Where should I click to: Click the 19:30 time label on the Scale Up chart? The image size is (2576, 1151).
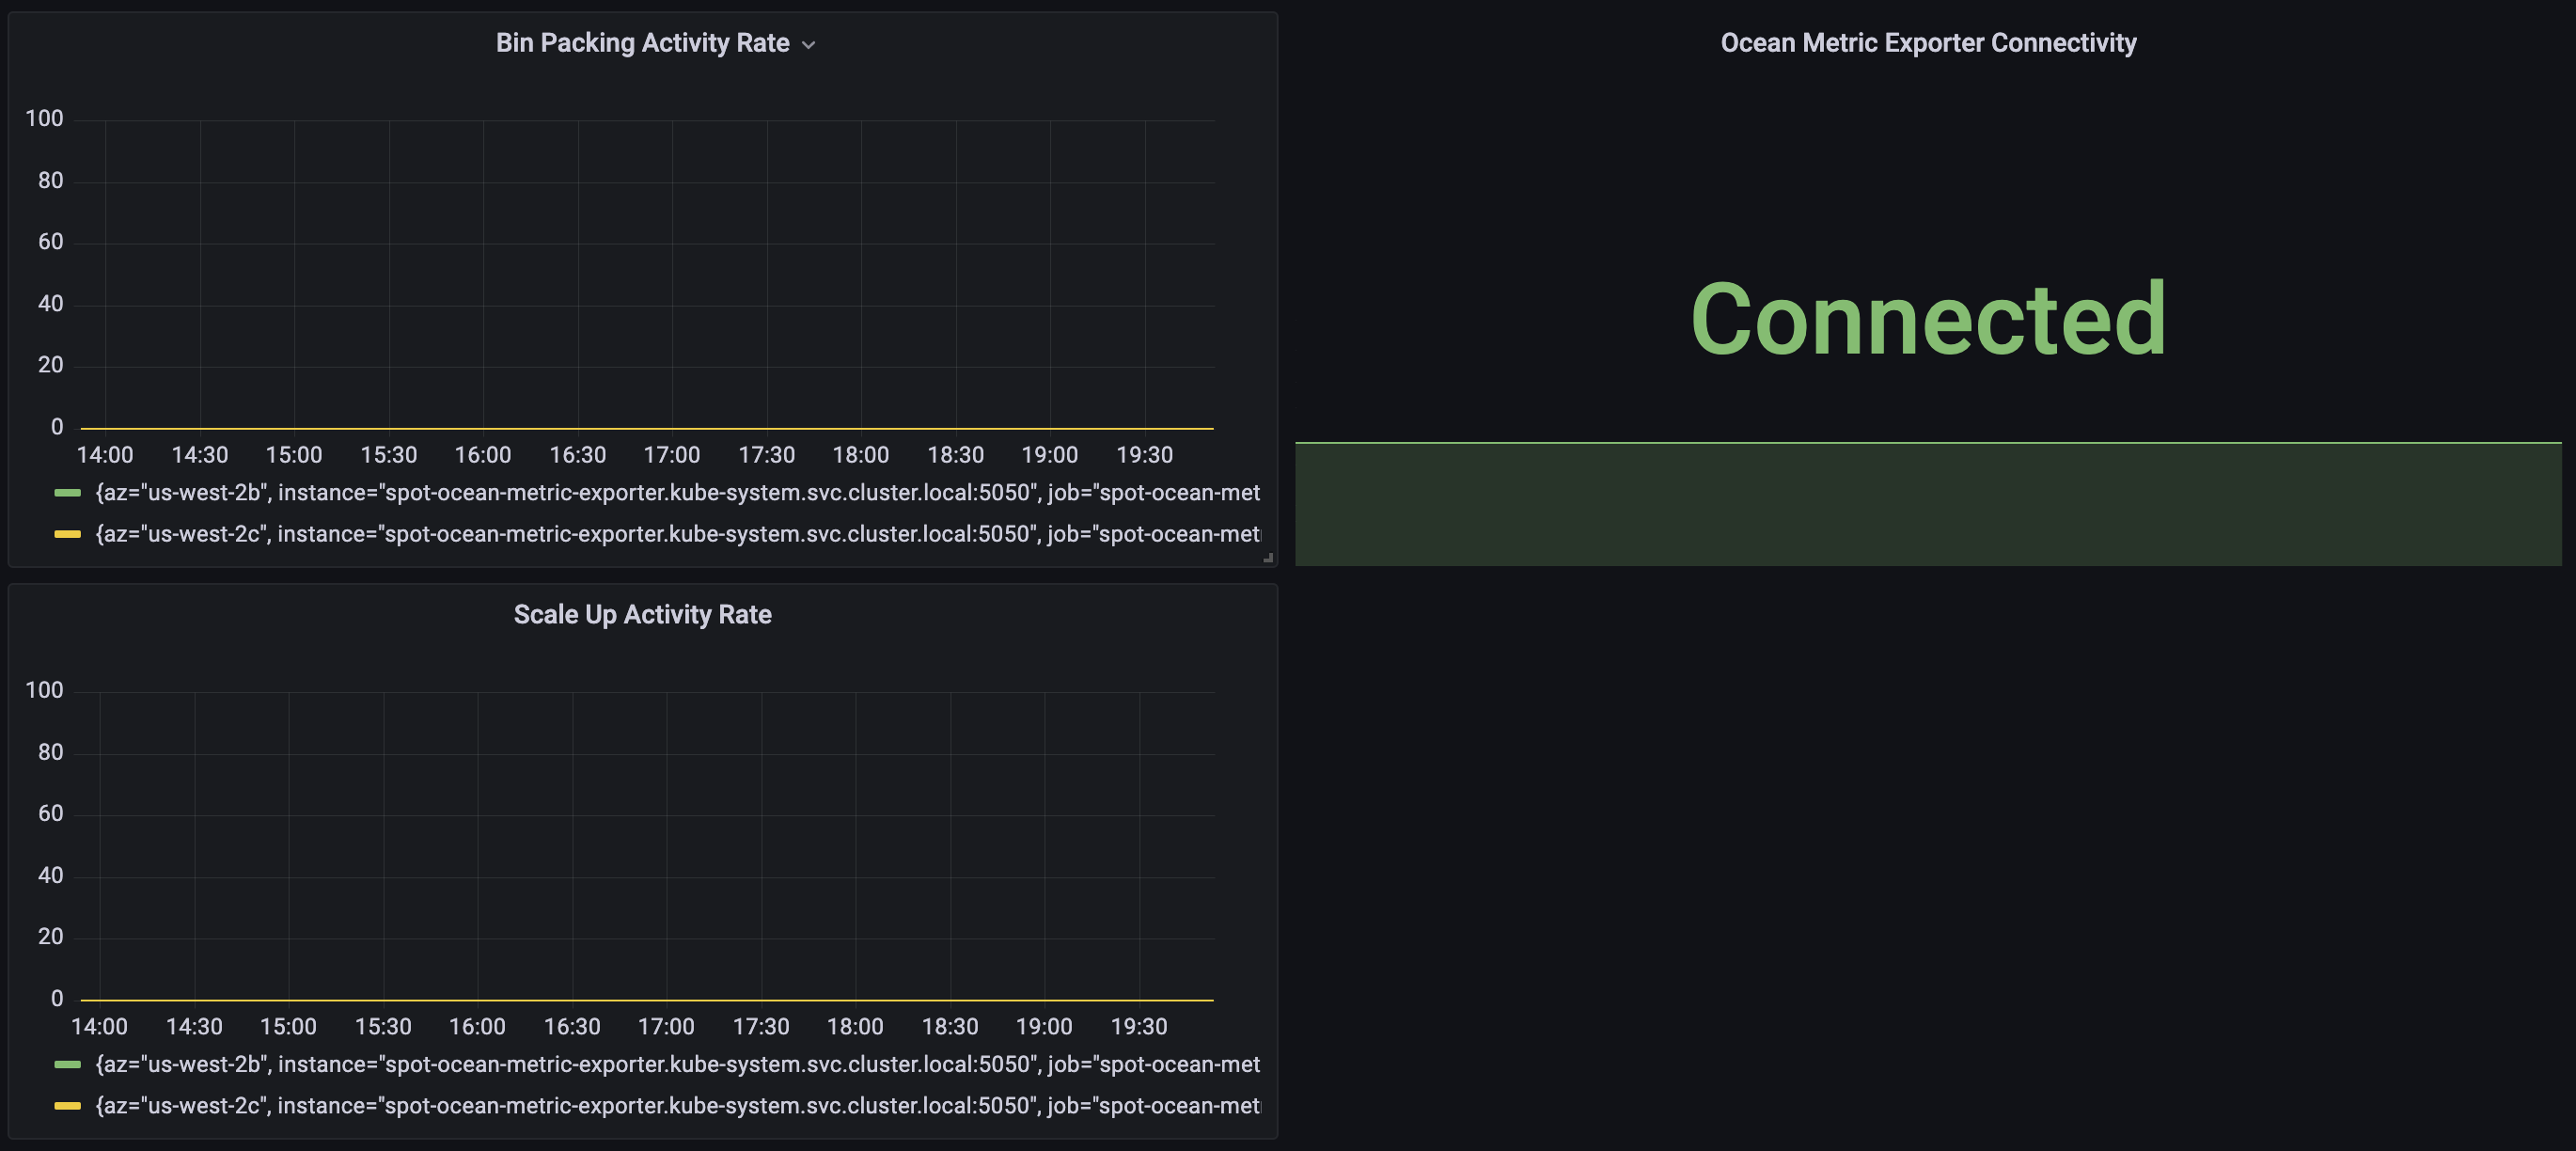pyautogui.click(x=1139, y=1027)
